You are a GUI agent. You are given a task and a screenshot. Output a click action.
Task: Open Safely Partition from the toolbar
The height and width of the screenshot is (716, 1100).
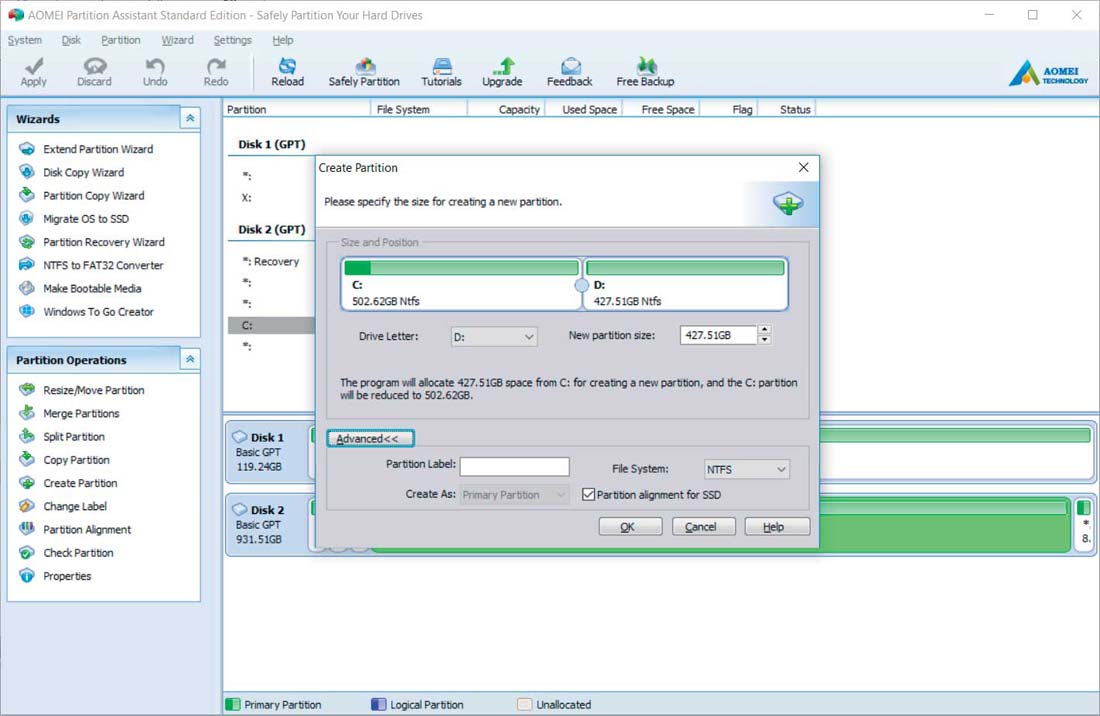pos(364,72)
